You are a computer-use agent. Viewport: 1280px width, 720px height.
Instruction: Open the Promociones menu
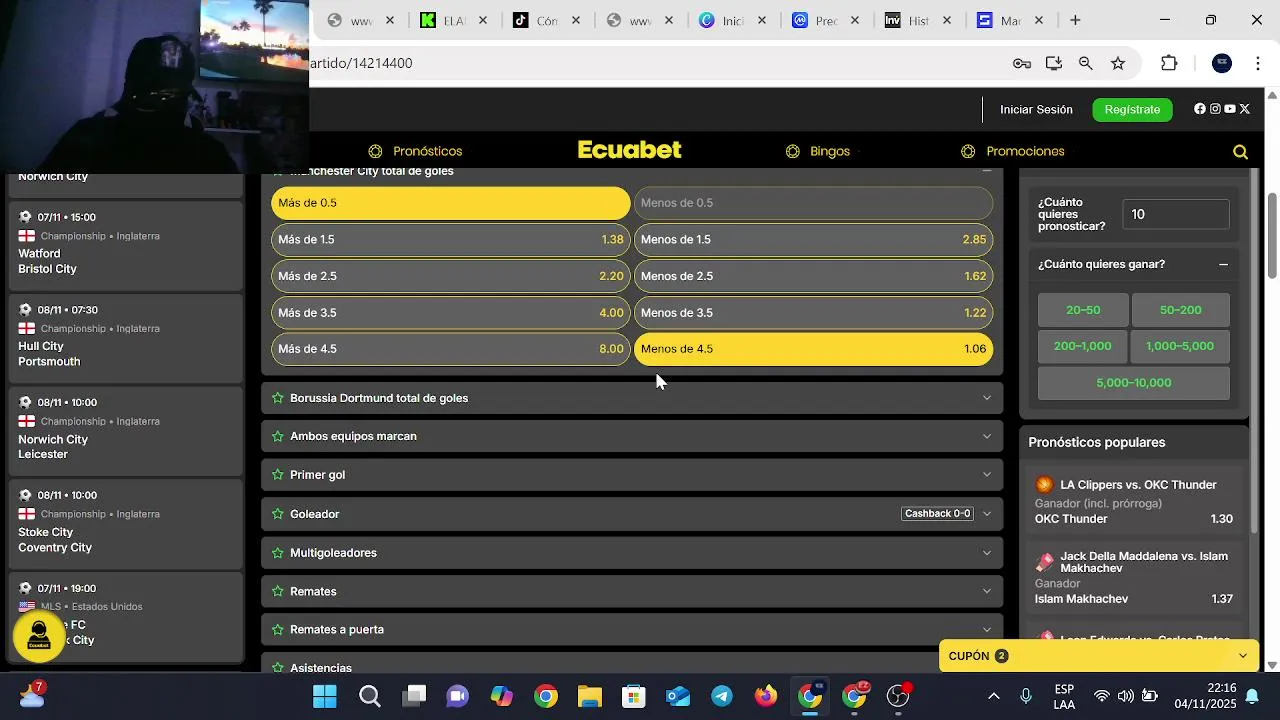(1013, 152)
